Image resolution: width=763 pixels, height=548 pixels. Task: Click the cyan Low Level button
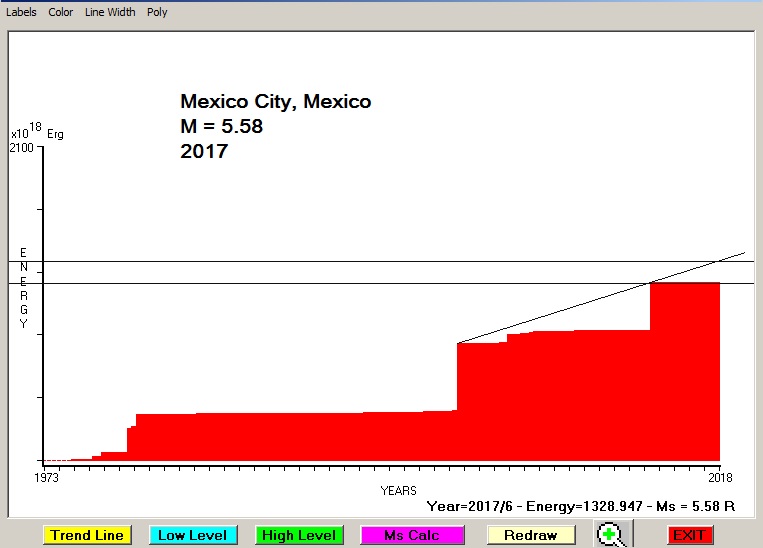[193, 535]
